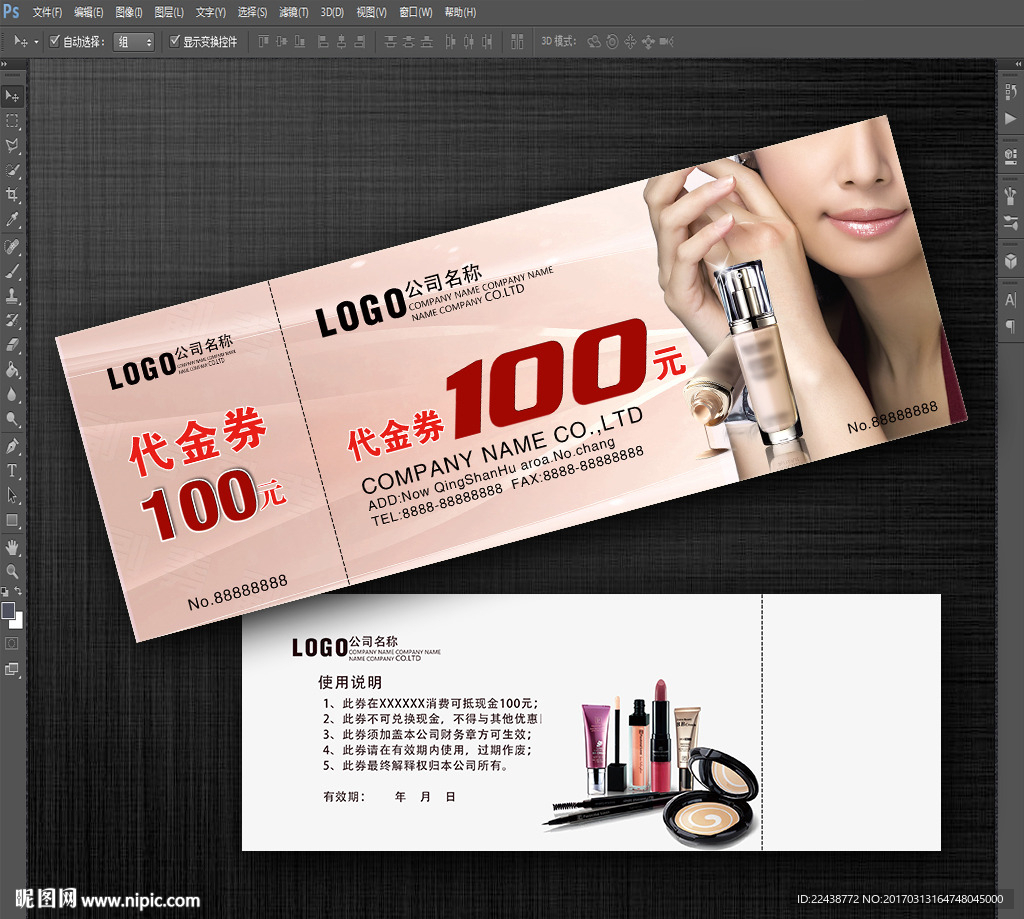This screenshot has height=919, width=1024.
Task: Select the Brush tool
Action: (12, 272)
